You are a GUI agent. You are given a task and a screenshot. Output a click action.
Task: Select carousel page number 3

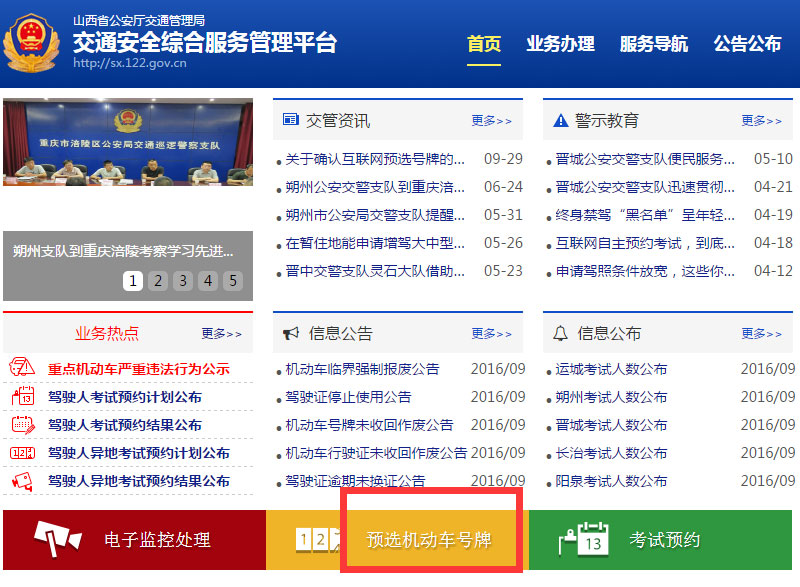182,281
